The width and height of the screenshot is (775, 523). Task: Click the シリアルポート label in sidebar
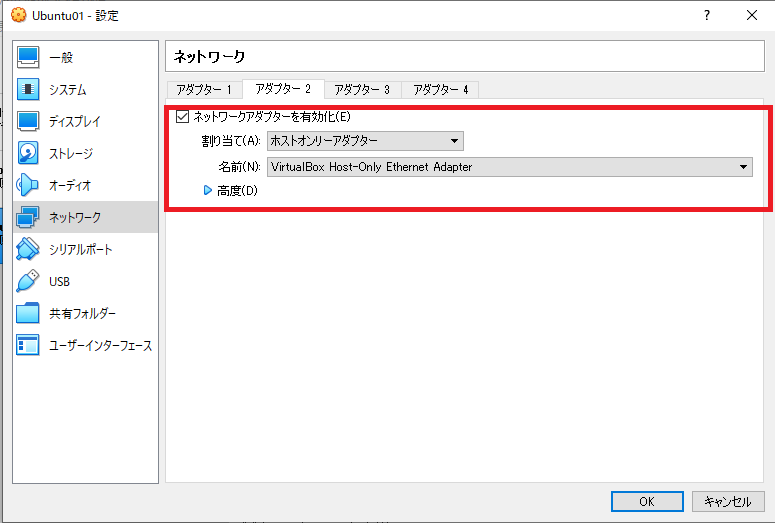(x=81, y=250)
